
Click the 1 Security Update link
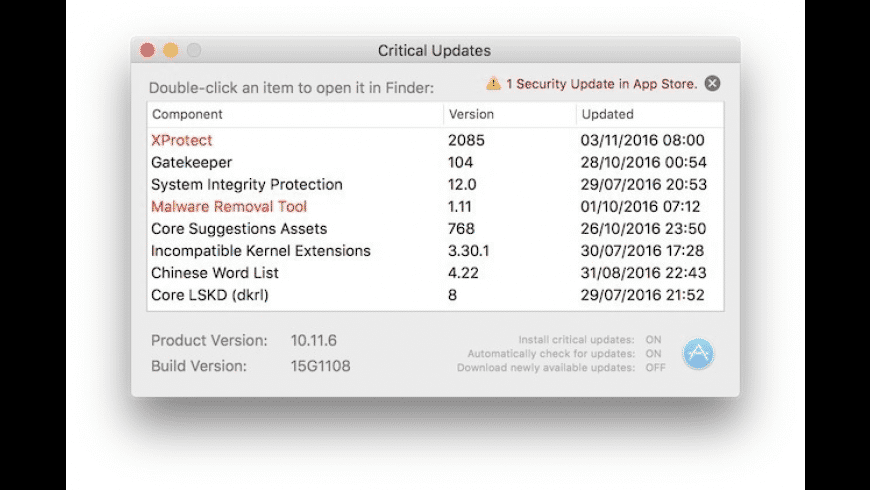[x=601, y=84]
